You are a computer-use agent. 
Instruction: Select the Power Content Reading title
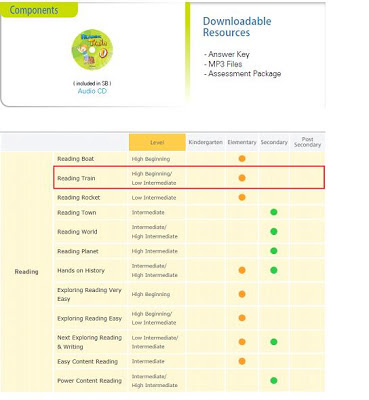pos(90,381)
